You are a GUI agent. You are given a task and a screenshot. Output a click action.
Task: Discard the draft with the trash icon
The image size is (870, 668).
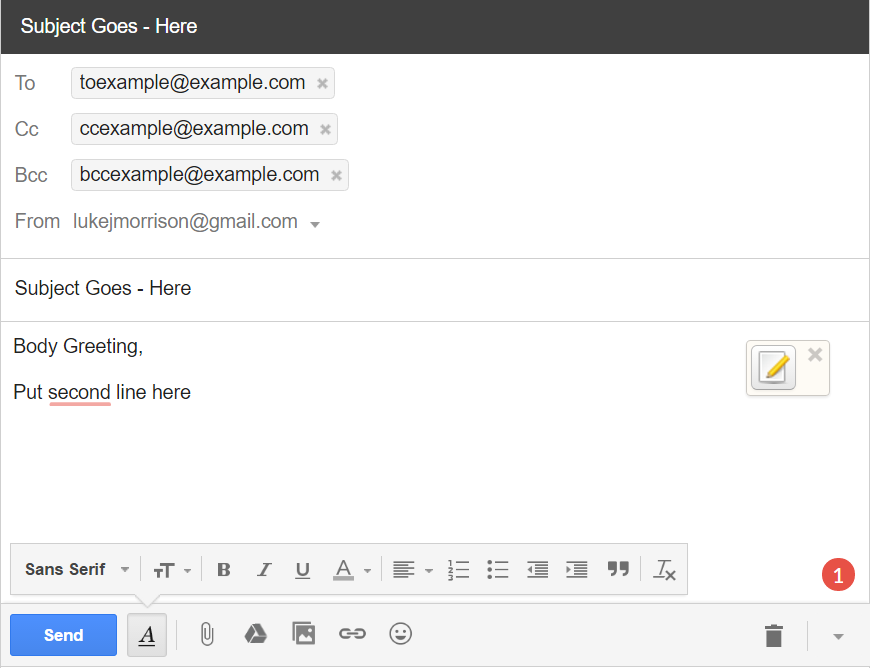click(x=773, y=634)
